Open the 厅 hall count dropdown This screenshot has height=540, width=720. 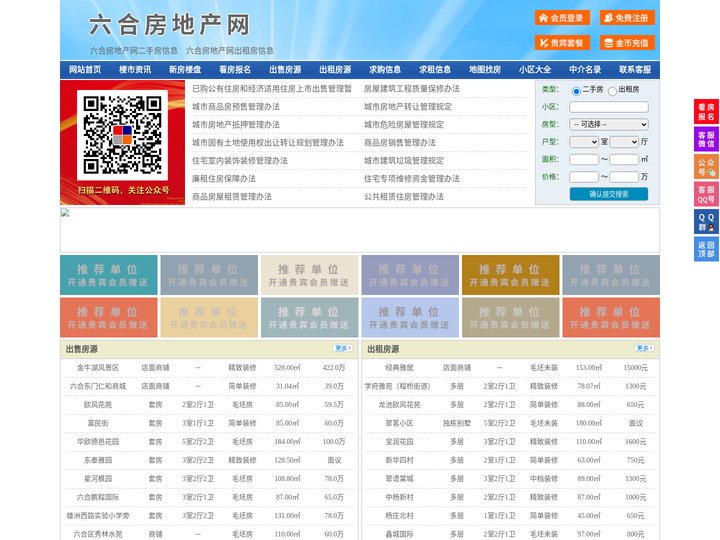point(624,142)
